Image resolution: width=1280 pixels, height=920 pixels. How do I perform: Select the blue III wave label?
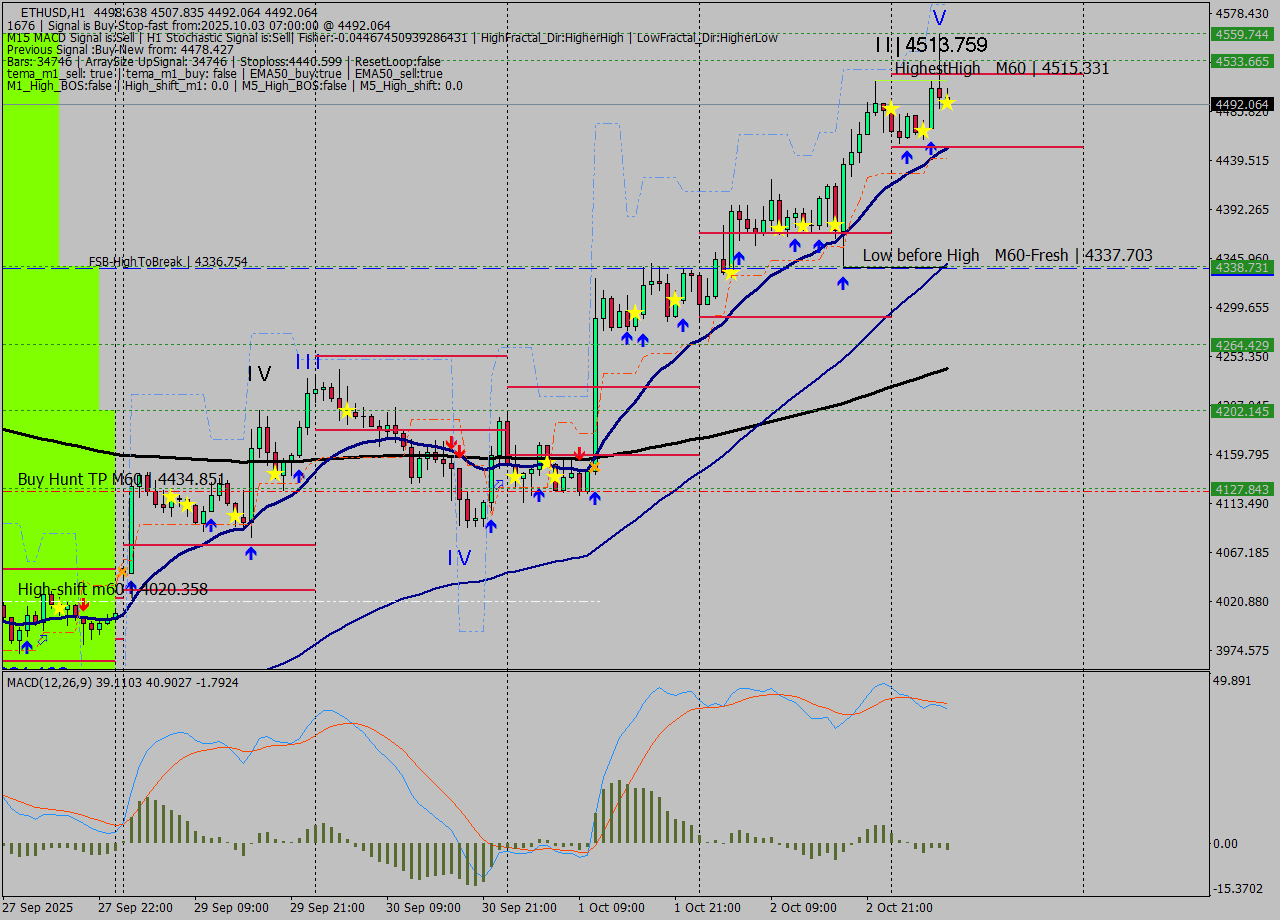click(x=307, y=361)
